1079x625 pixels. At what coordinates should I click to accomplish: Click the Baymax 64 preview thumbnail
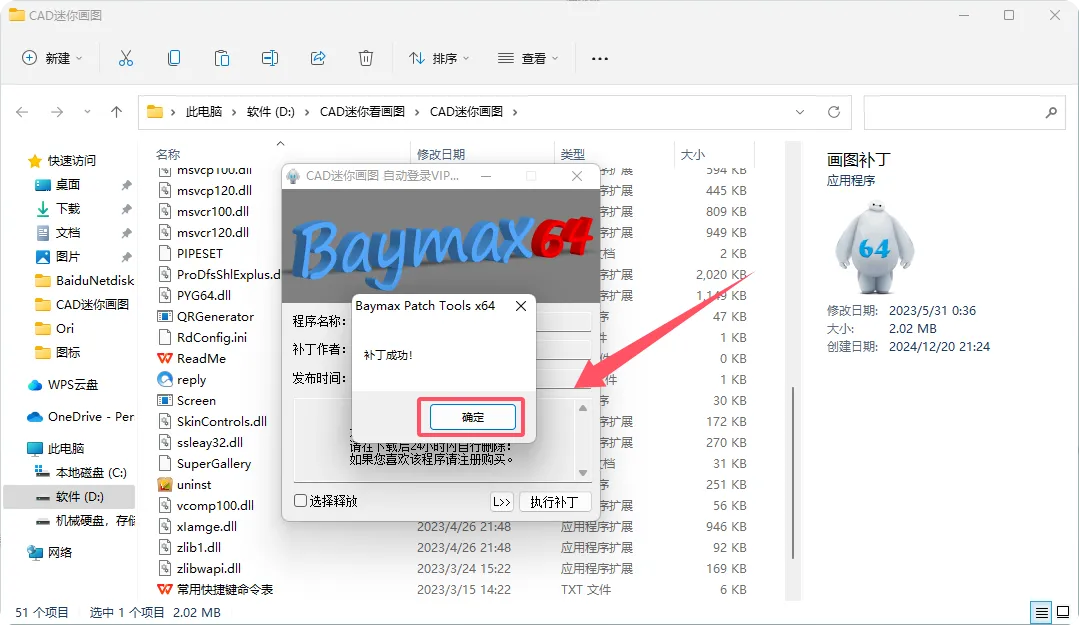875,247
